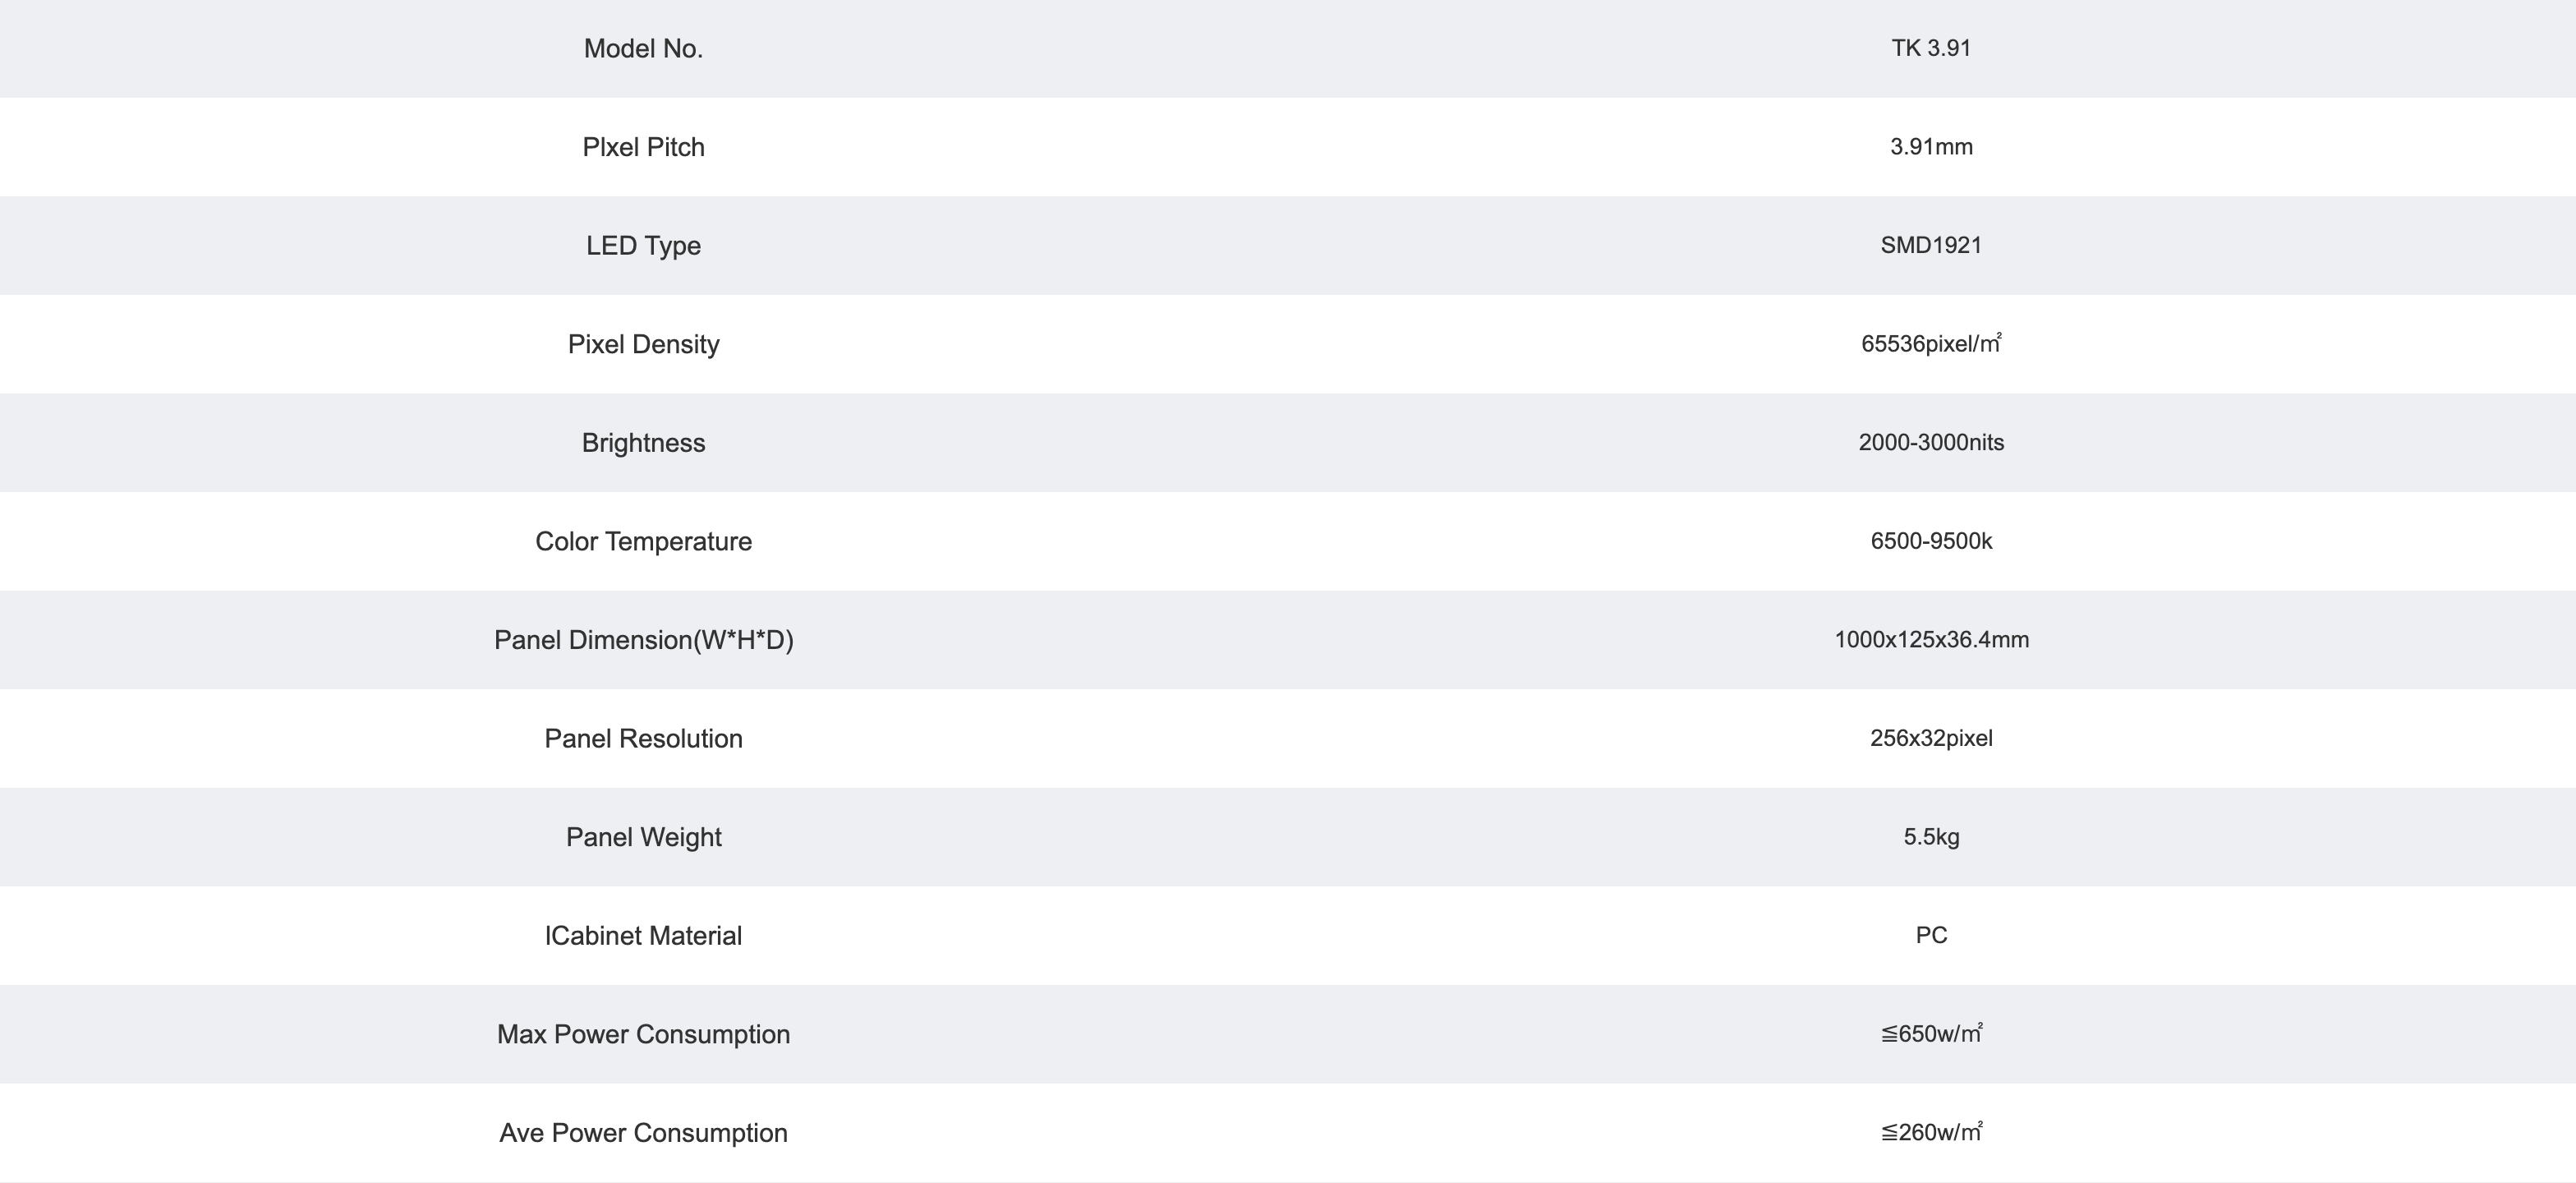Click the Brightness label
Viewport: 2576px width, 1183px height.
tap(643, 443)
